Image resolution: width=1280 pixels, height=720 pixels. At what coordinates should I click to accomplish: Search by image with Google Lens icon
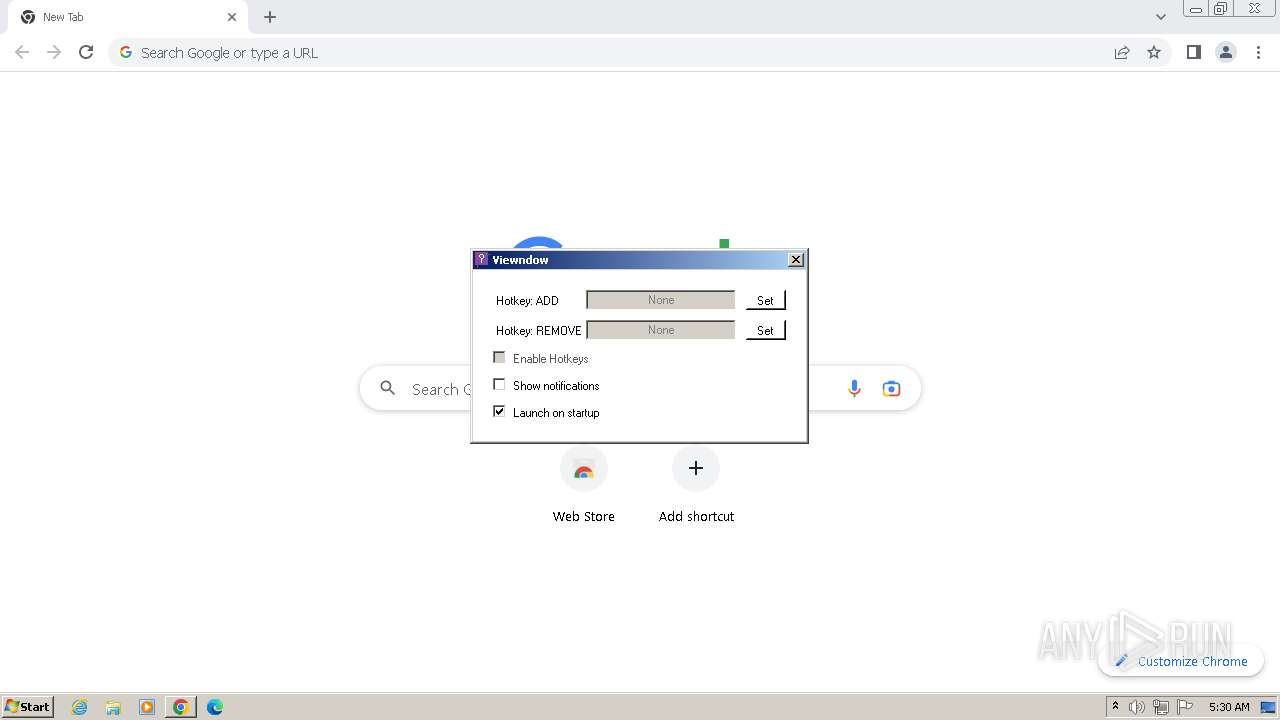pyautogui.click(x=892, y=389)
